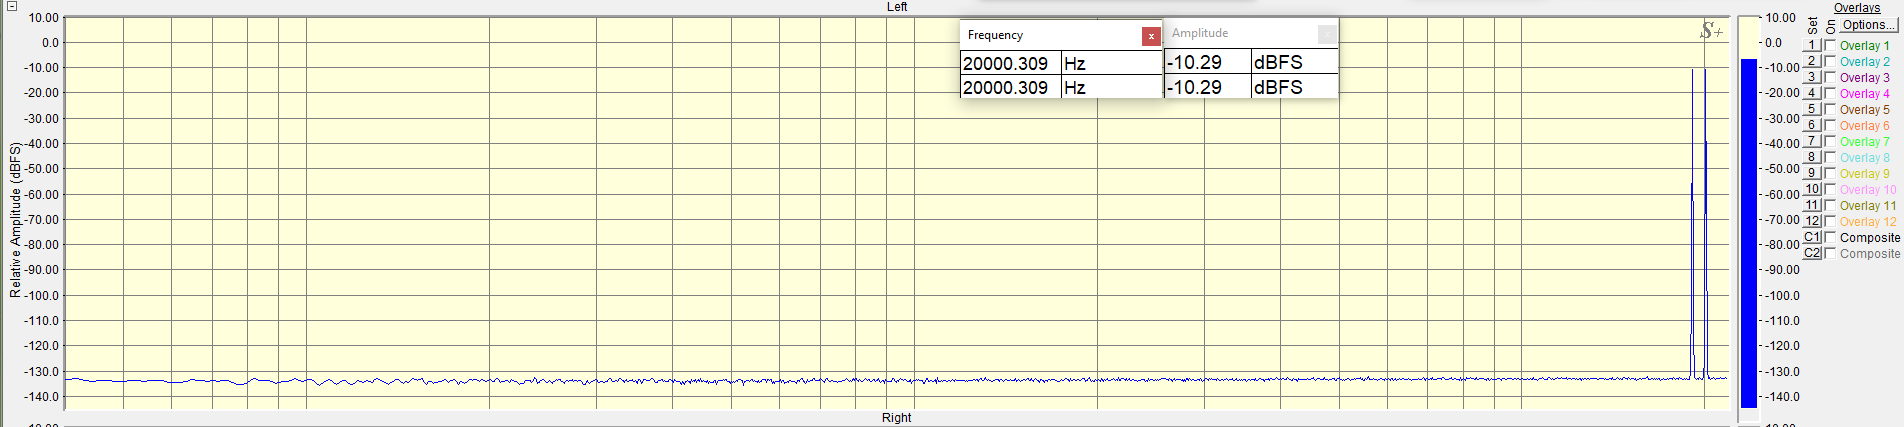Click the C1 composite set button

pyautogui.click(x=1812, y=237)
